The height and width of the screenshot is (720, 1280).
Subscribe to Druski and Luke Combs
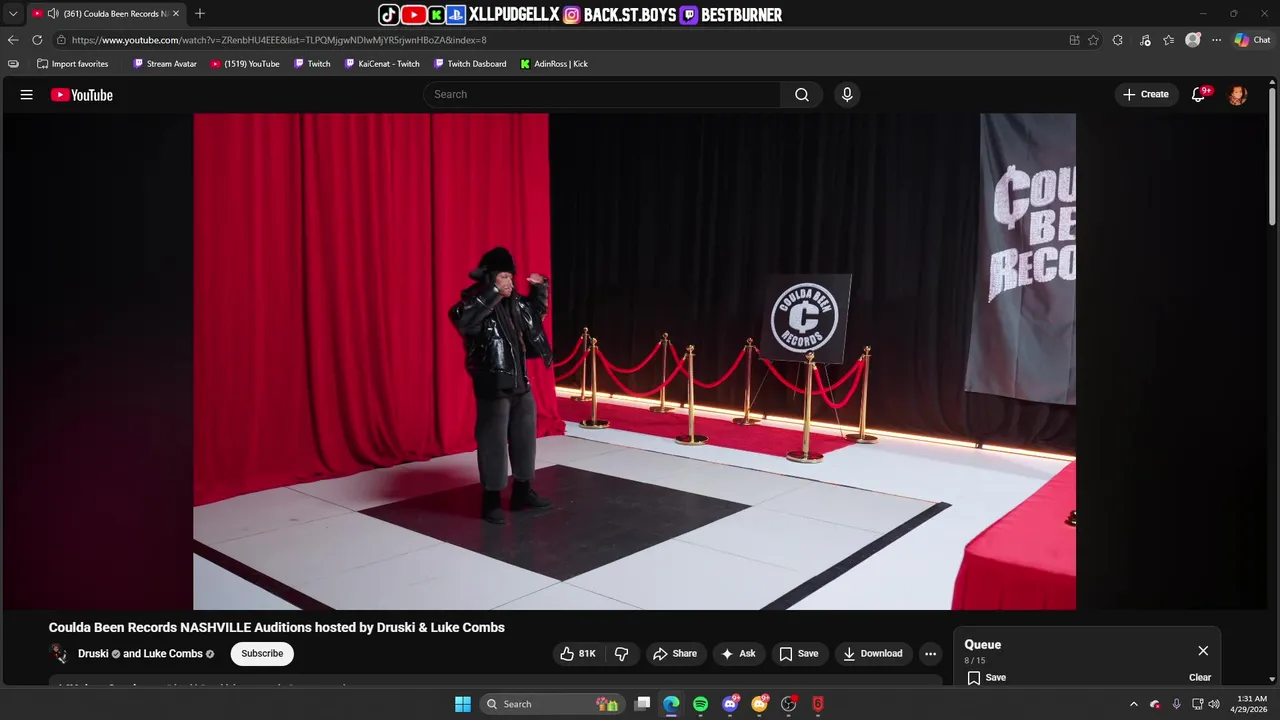coord(262,654)
